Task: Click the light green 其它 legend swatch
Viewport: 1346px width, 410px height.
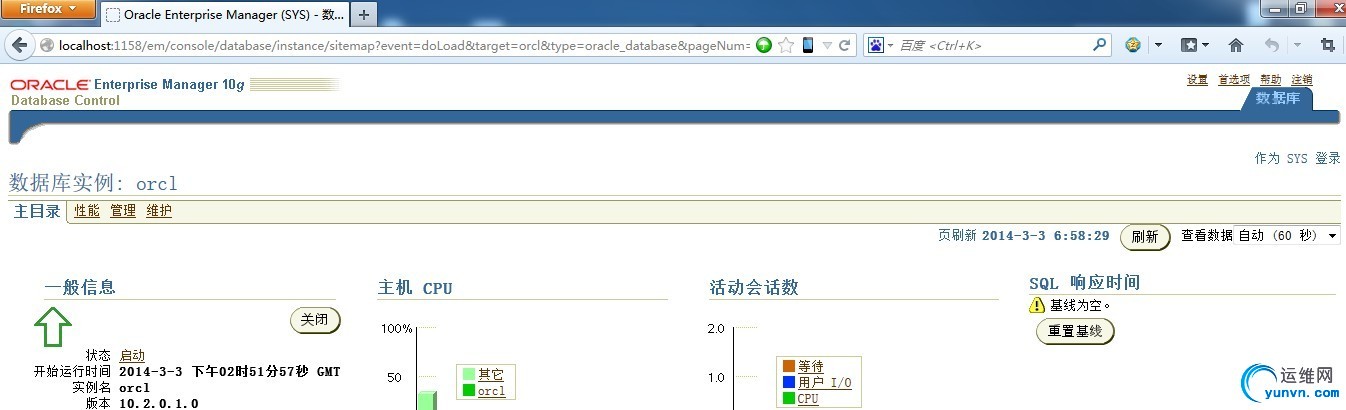Action: click(x=468, y=375)
